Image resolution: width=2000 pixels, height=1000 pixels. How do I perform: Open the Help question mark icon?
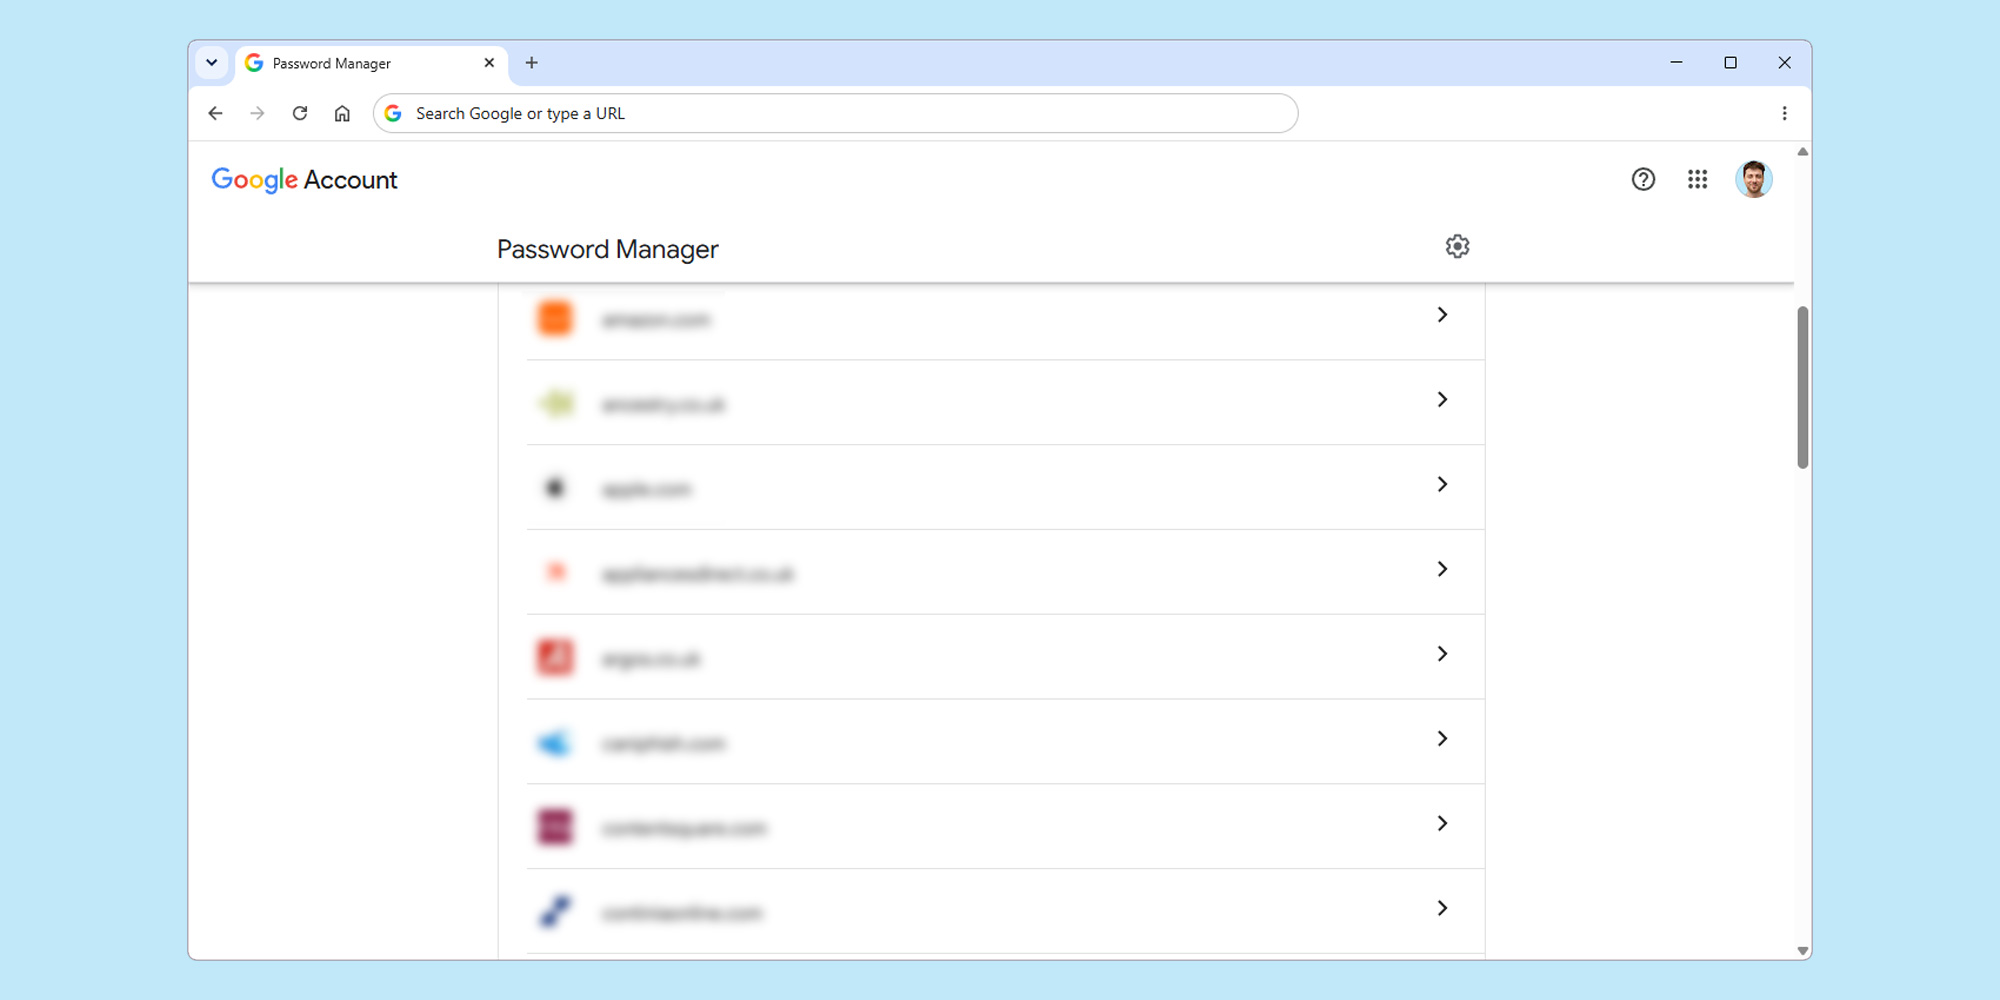[x=1643, y=179]
